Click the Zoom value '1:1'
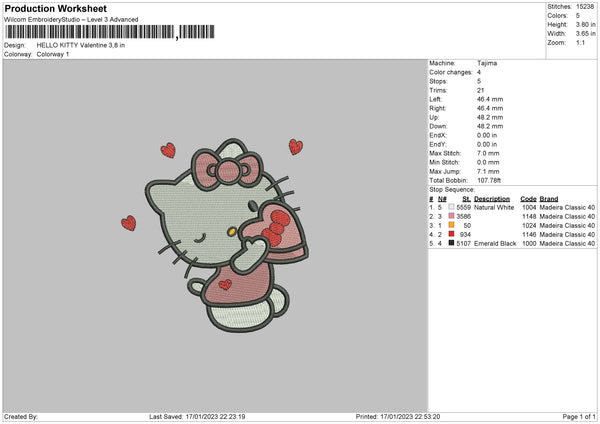600x424 pixels. click(580, 42)
